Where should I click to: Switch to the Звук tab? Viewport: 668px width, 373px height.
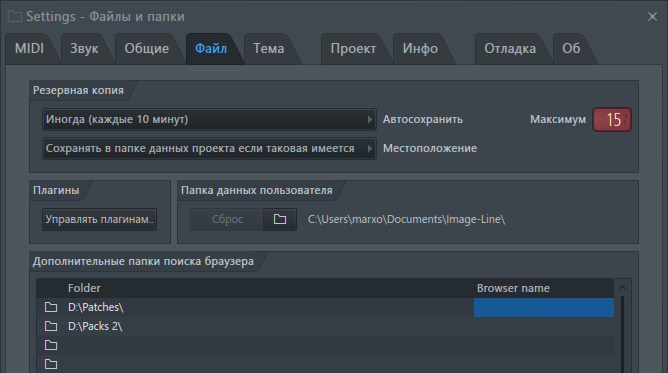[x=84, y=49]
